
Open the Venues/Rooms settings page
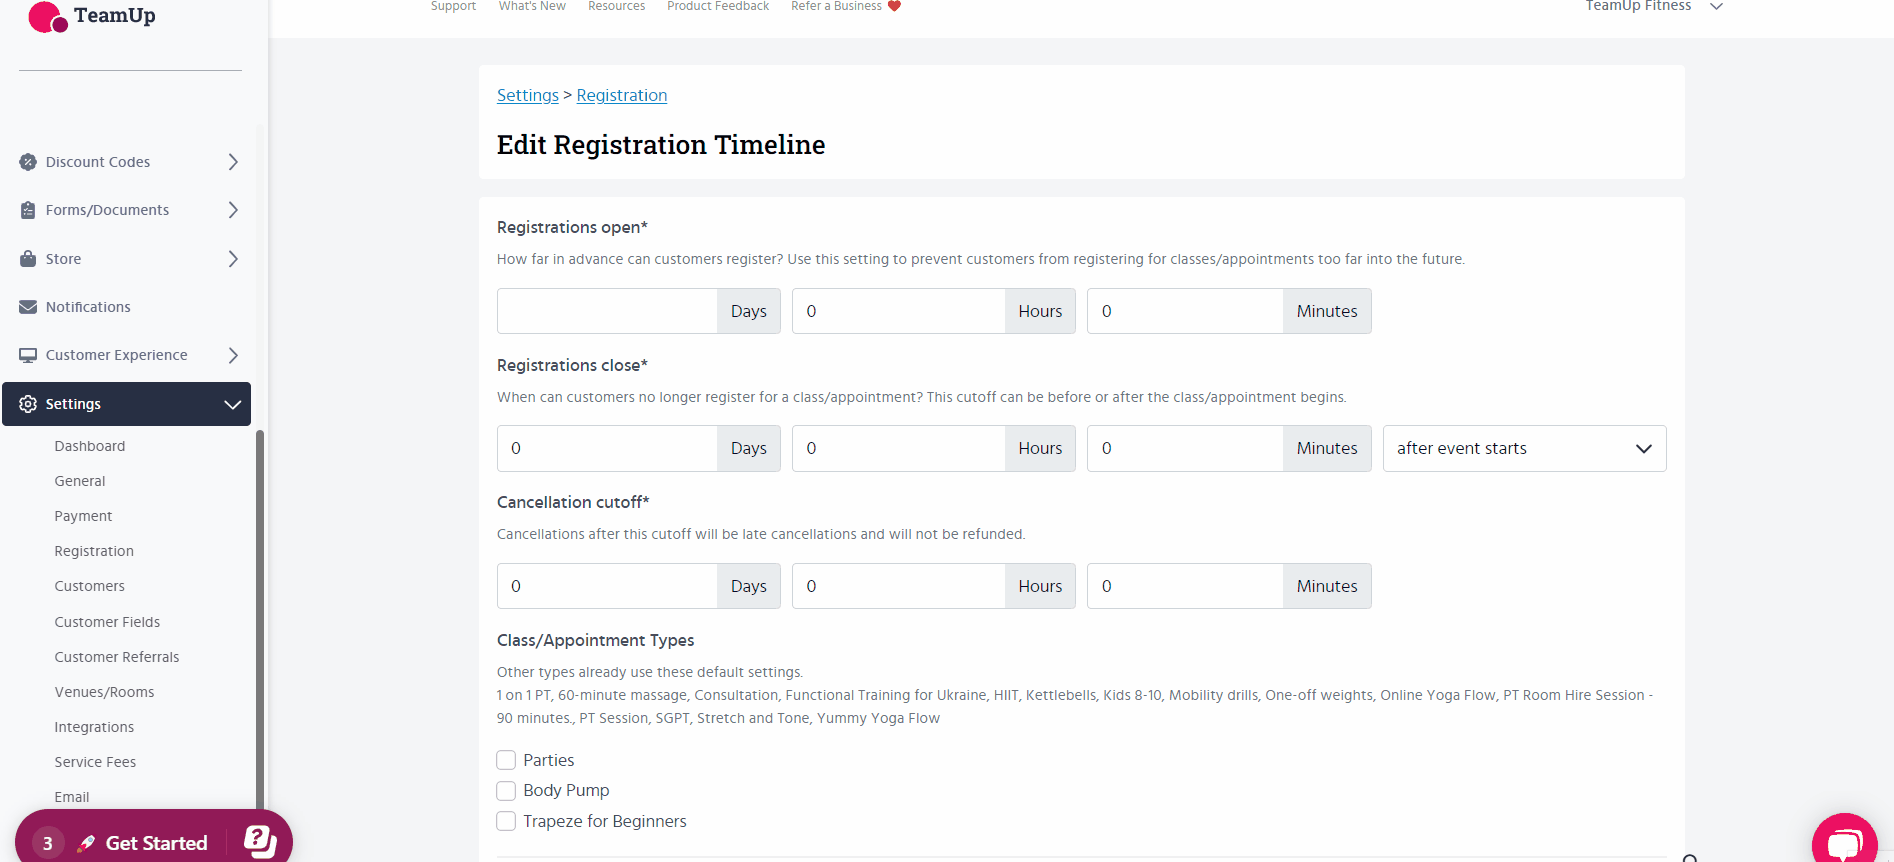tap(104, 692)
